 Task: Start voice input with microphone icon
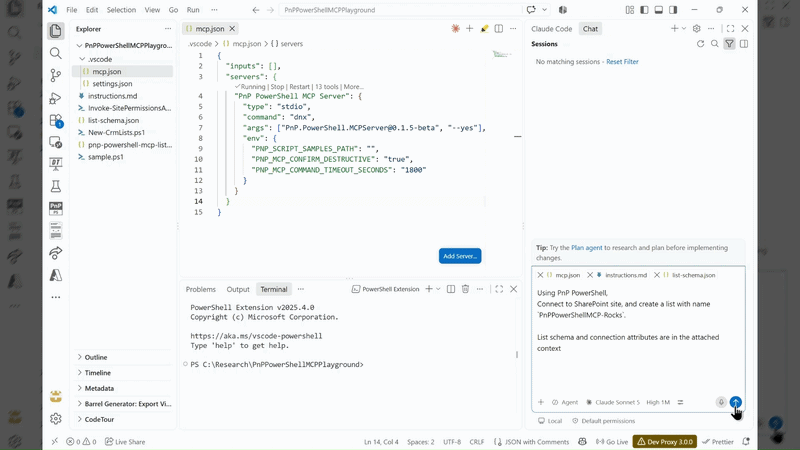(x=721, y=402)
